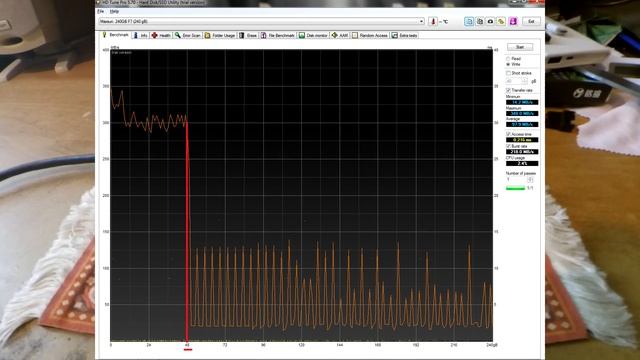
Task: Switch to the Health tab
Action: pyautogui.click(x=161, y=36)
